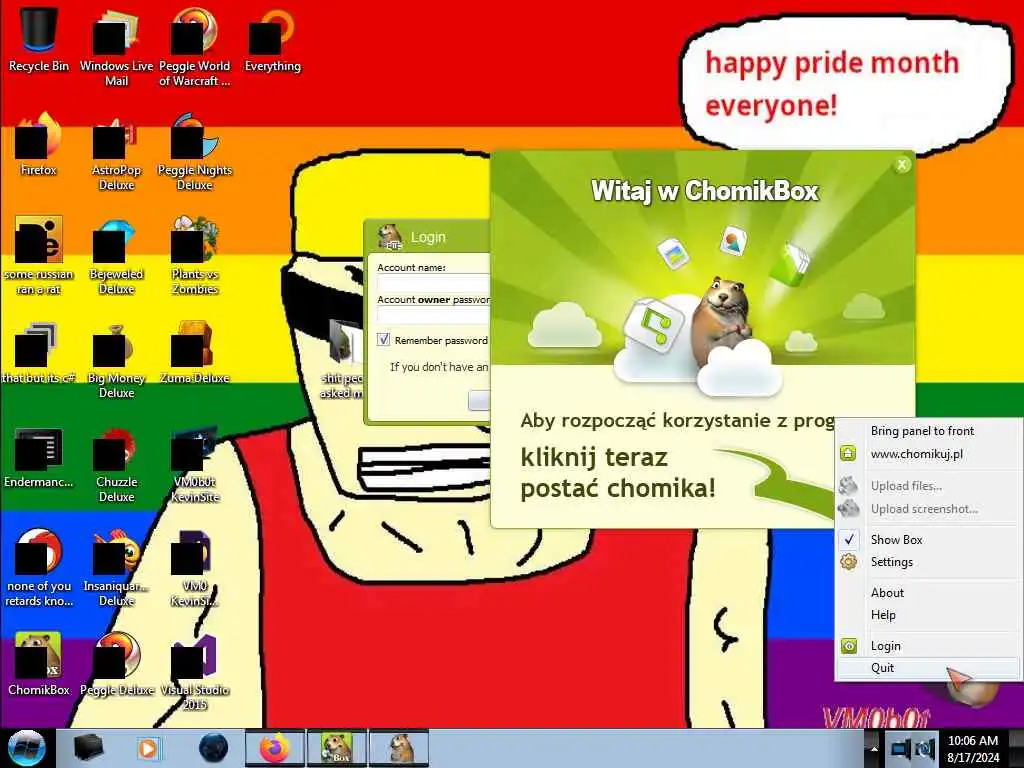
Task: Show hidden tray icons arrow
Action: click(873, 749)
